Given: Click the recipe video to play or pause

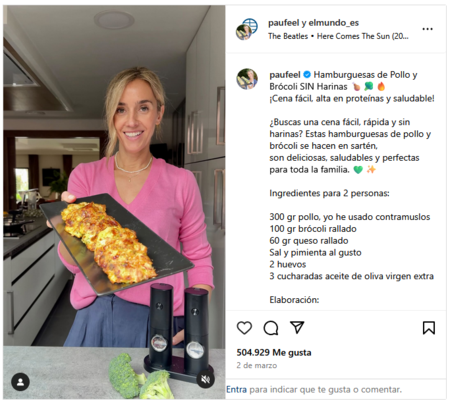Looking at the screenshot, I should pos(114,202).
